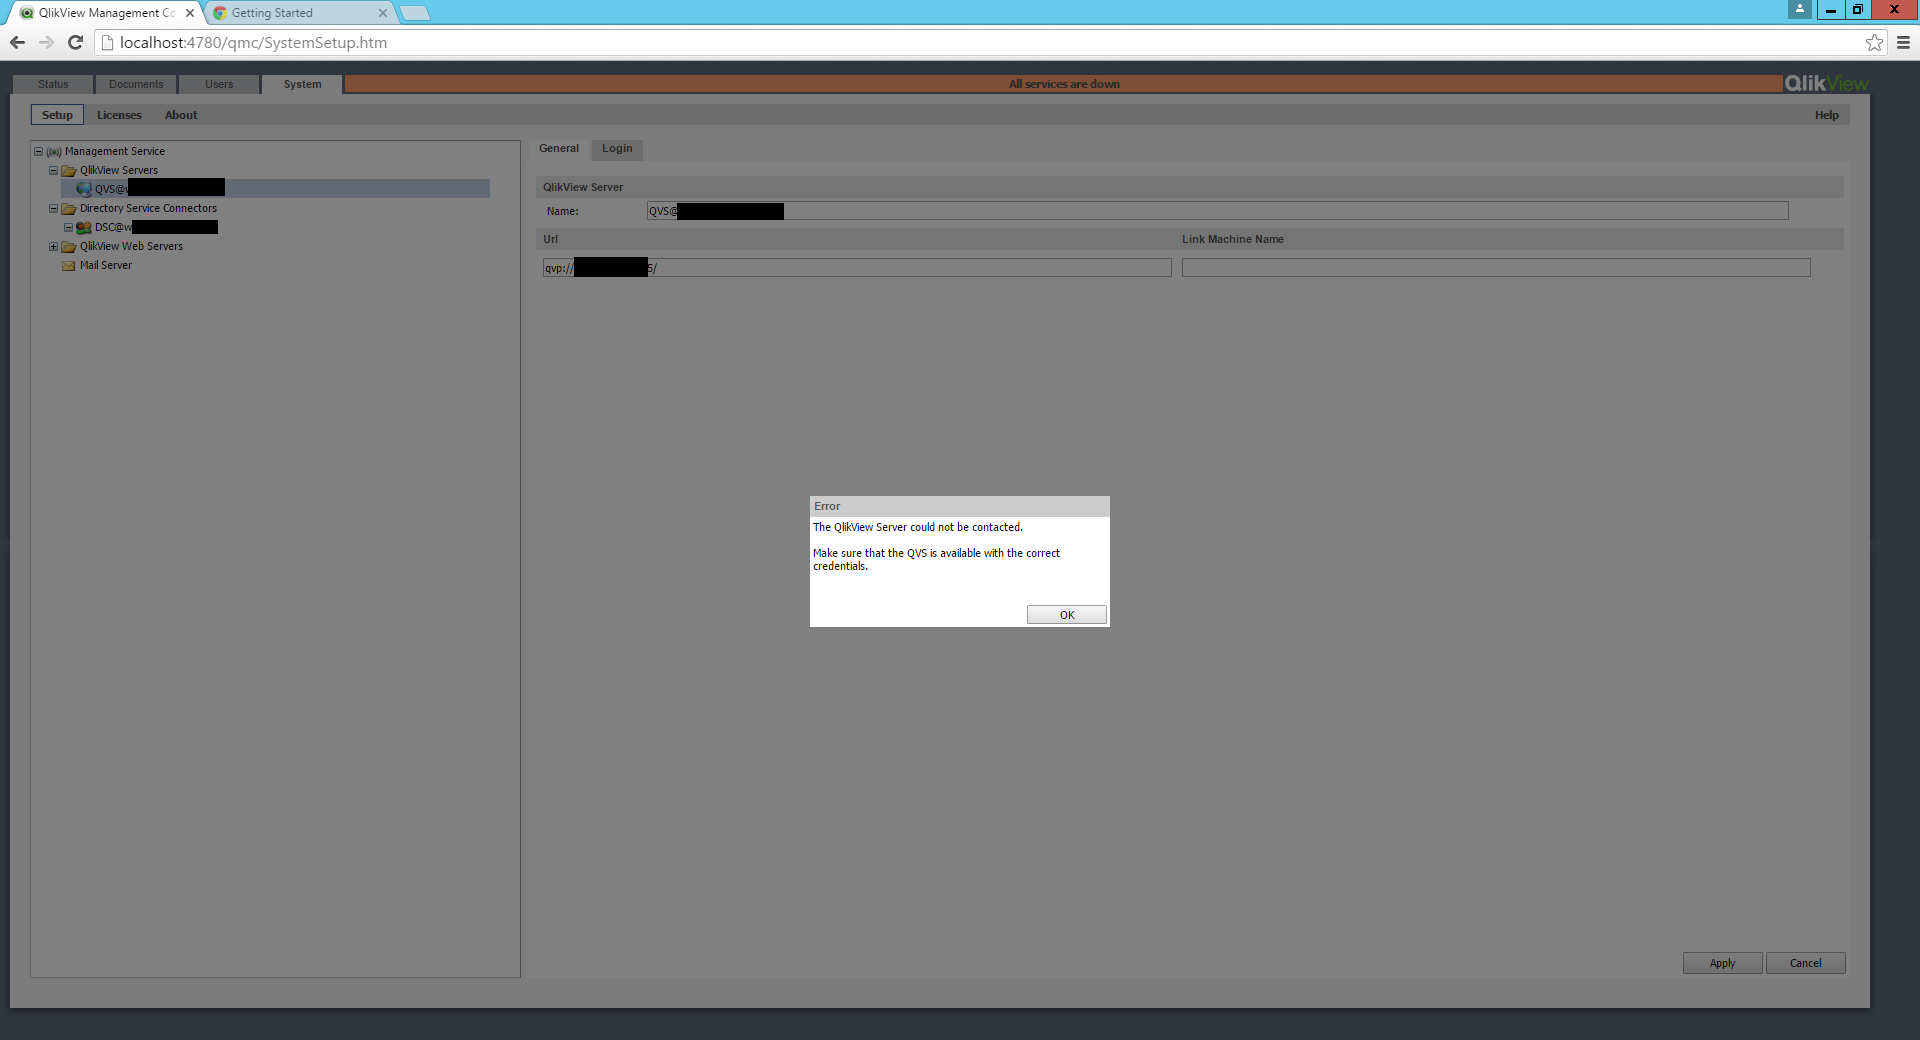Open the Help link
The image size is (1920, 1040).
[x=1826, y=115]
